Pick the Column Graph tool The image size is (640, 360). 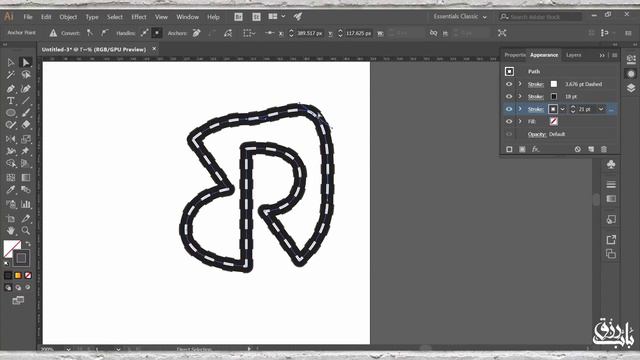point(26,204)
